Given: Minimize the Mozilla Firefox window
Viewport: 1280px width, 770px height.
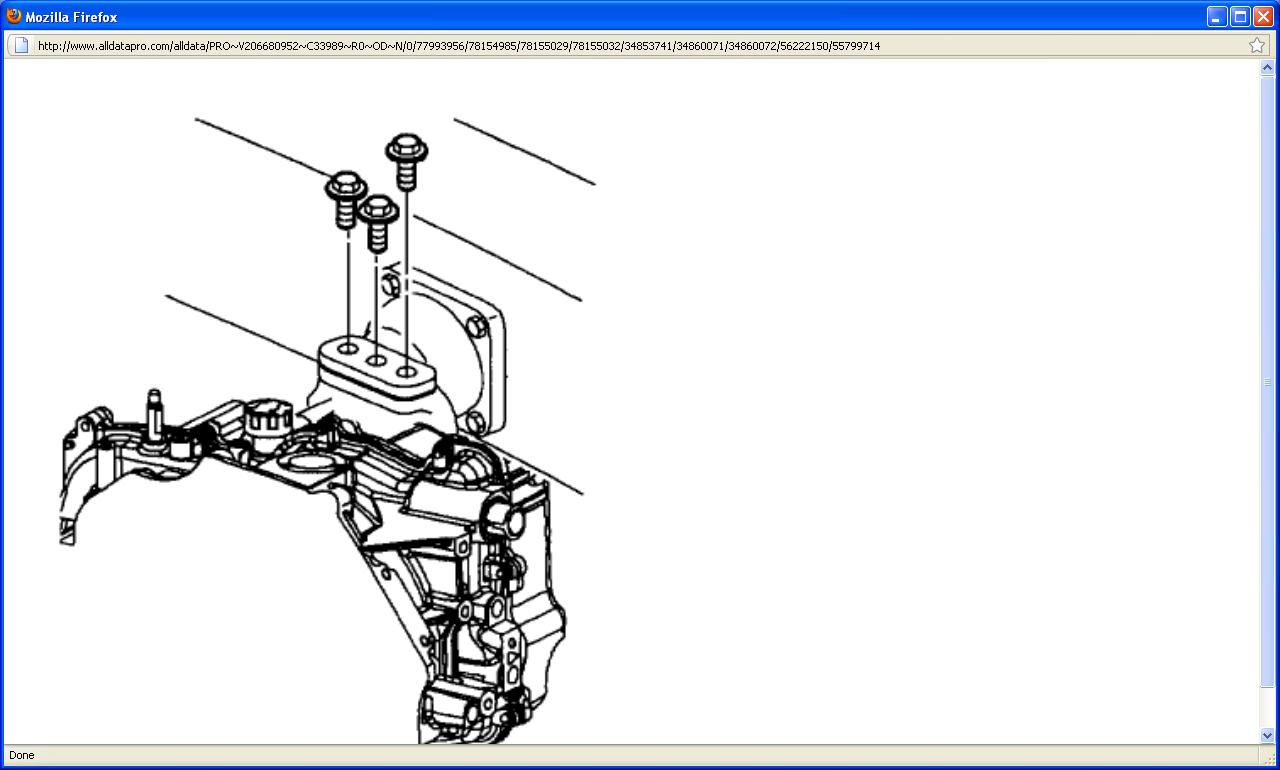Looking at the screenshot, I should [1217, 17].
